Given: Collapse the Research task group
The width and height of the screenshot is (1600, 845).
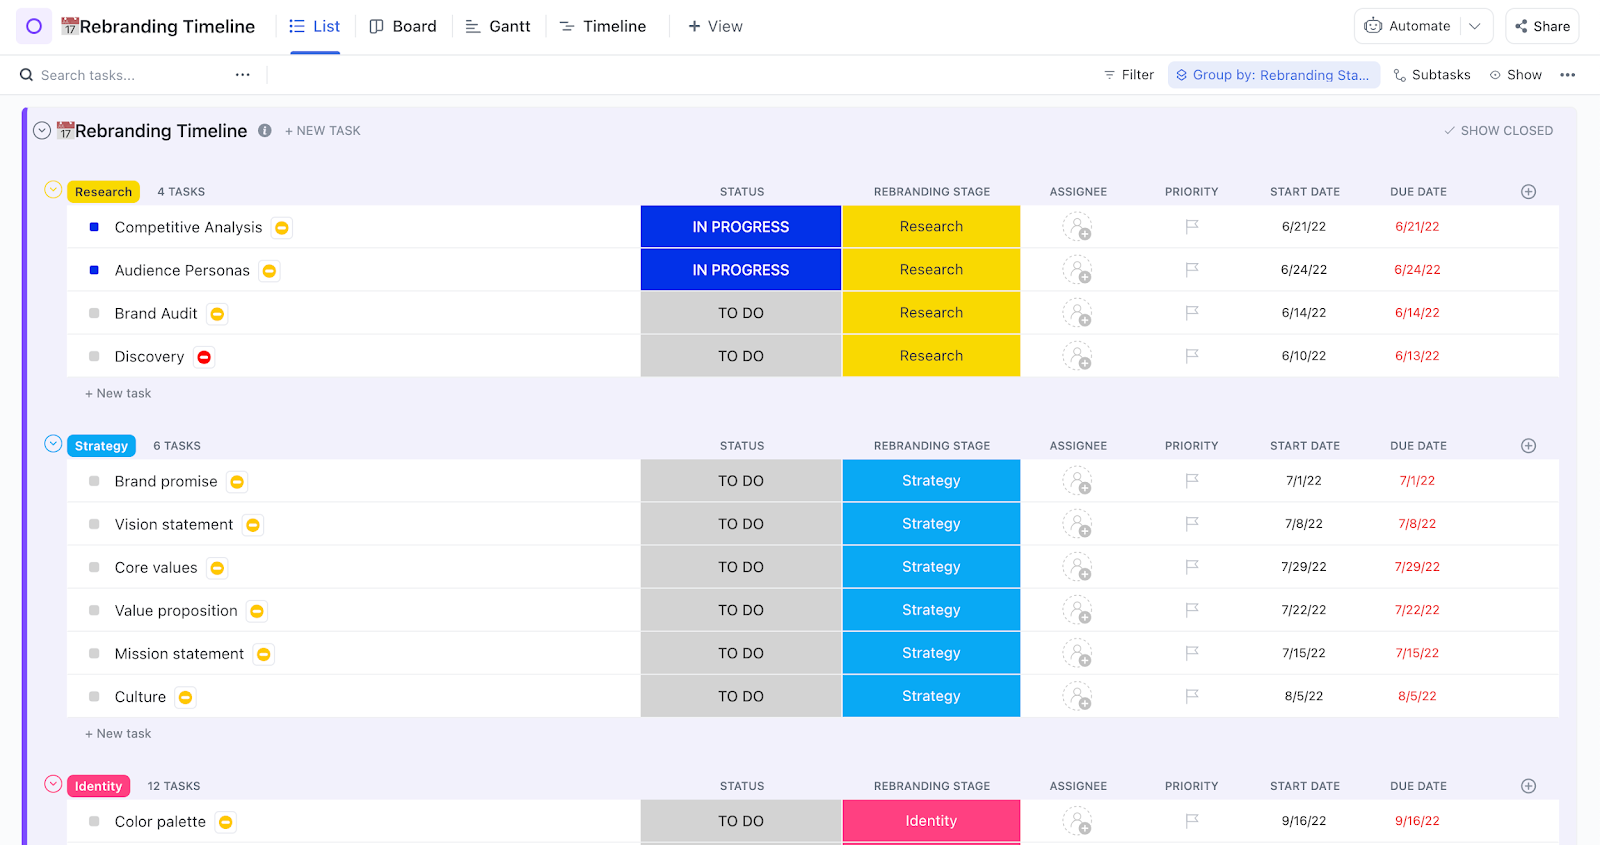Looking at the screenshot, I should 53,190.
